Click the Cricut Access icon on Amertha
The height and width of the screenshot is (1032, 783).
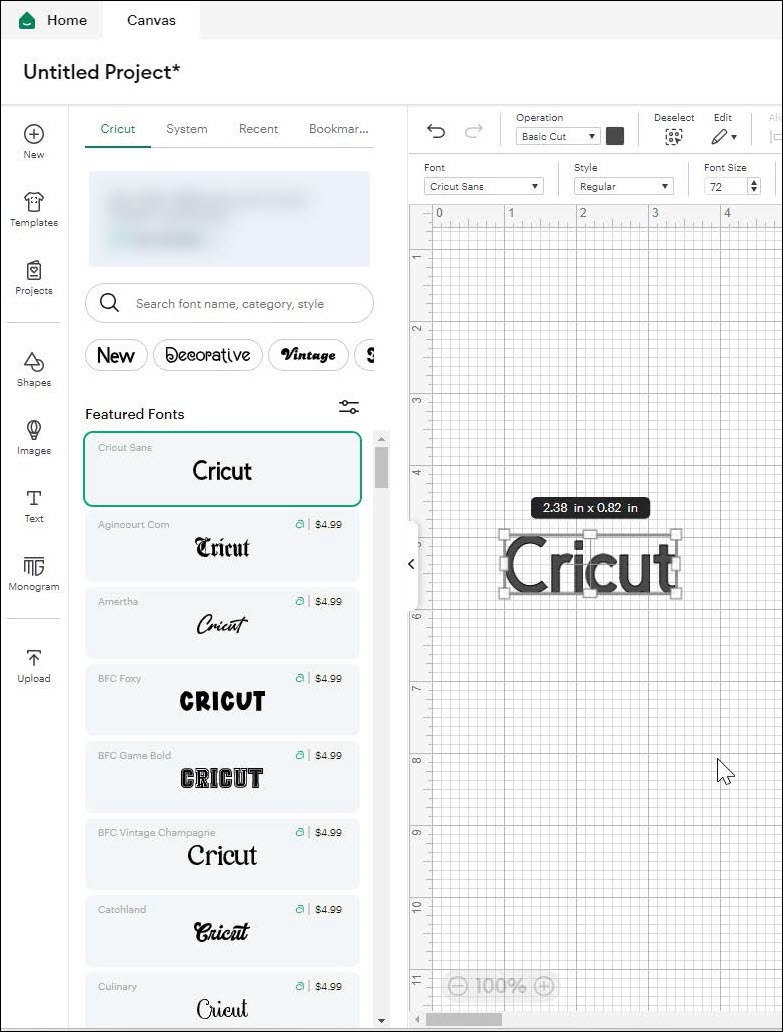[x=299, y=601]
